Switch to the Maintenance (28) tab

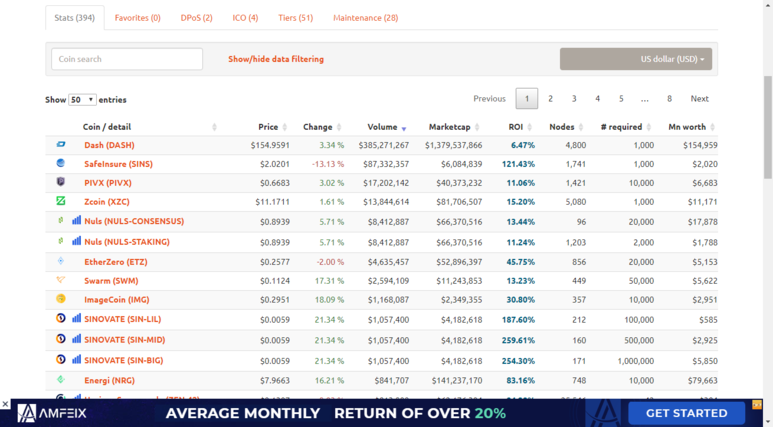(x=365, y=18)
